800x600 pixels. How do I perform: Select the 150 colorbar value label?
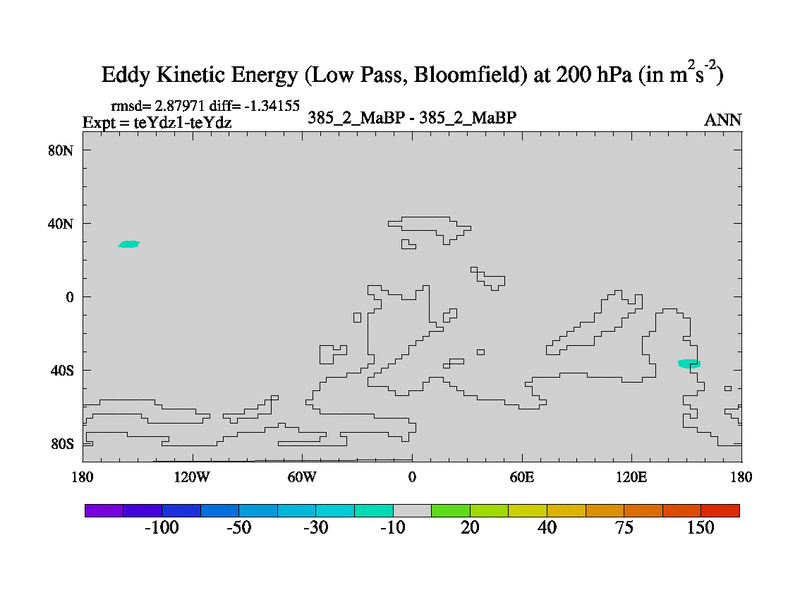[700, 528]
